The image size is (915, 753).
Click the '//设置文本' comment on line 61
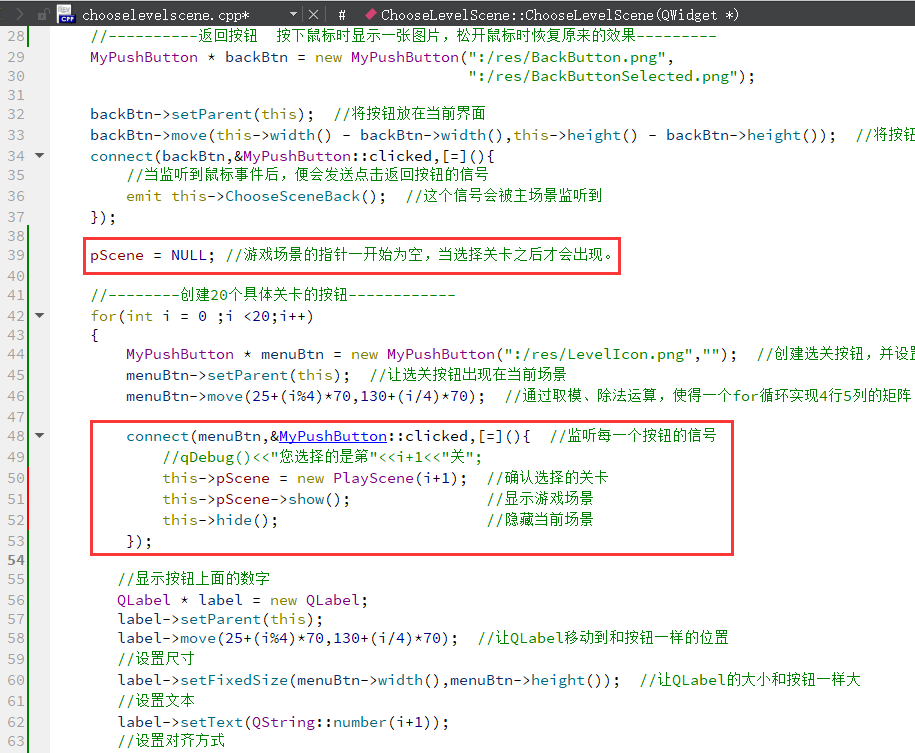point(156,700)
